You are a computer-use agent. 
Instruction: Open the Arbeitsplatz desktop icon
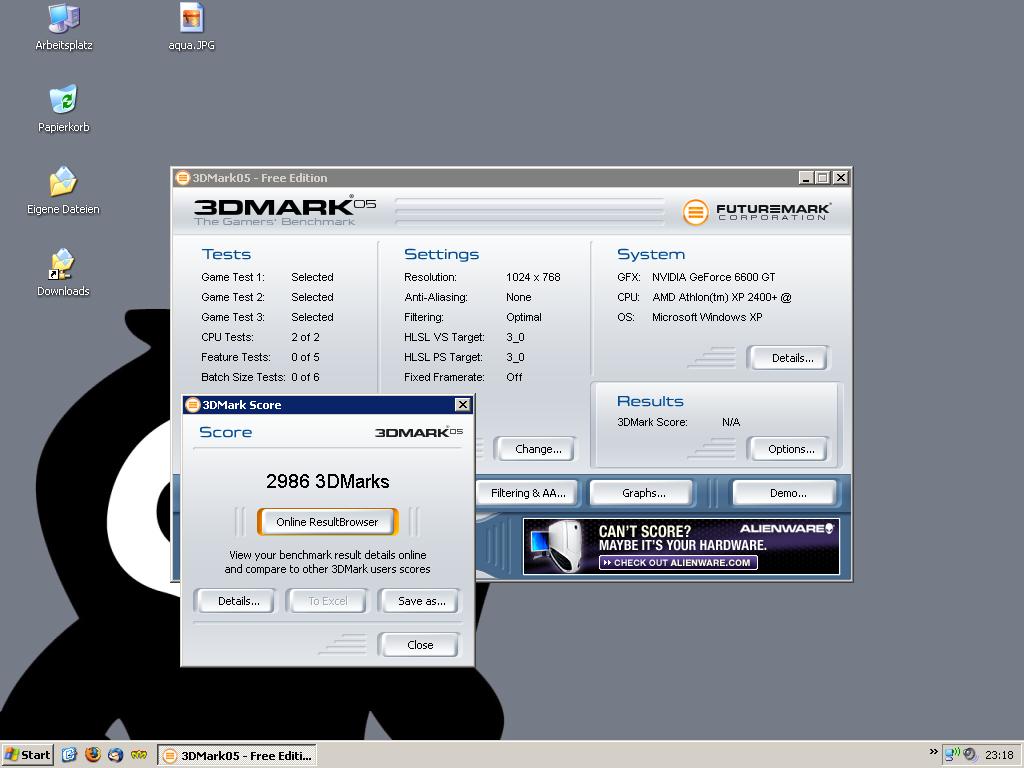(x=64, y=27)
